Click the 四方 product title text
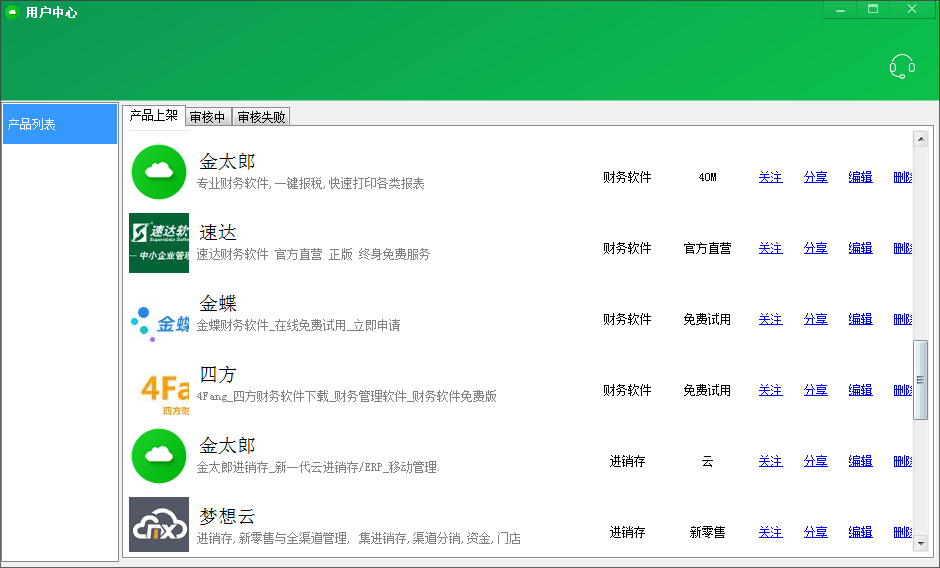 [x=218, y=374]
